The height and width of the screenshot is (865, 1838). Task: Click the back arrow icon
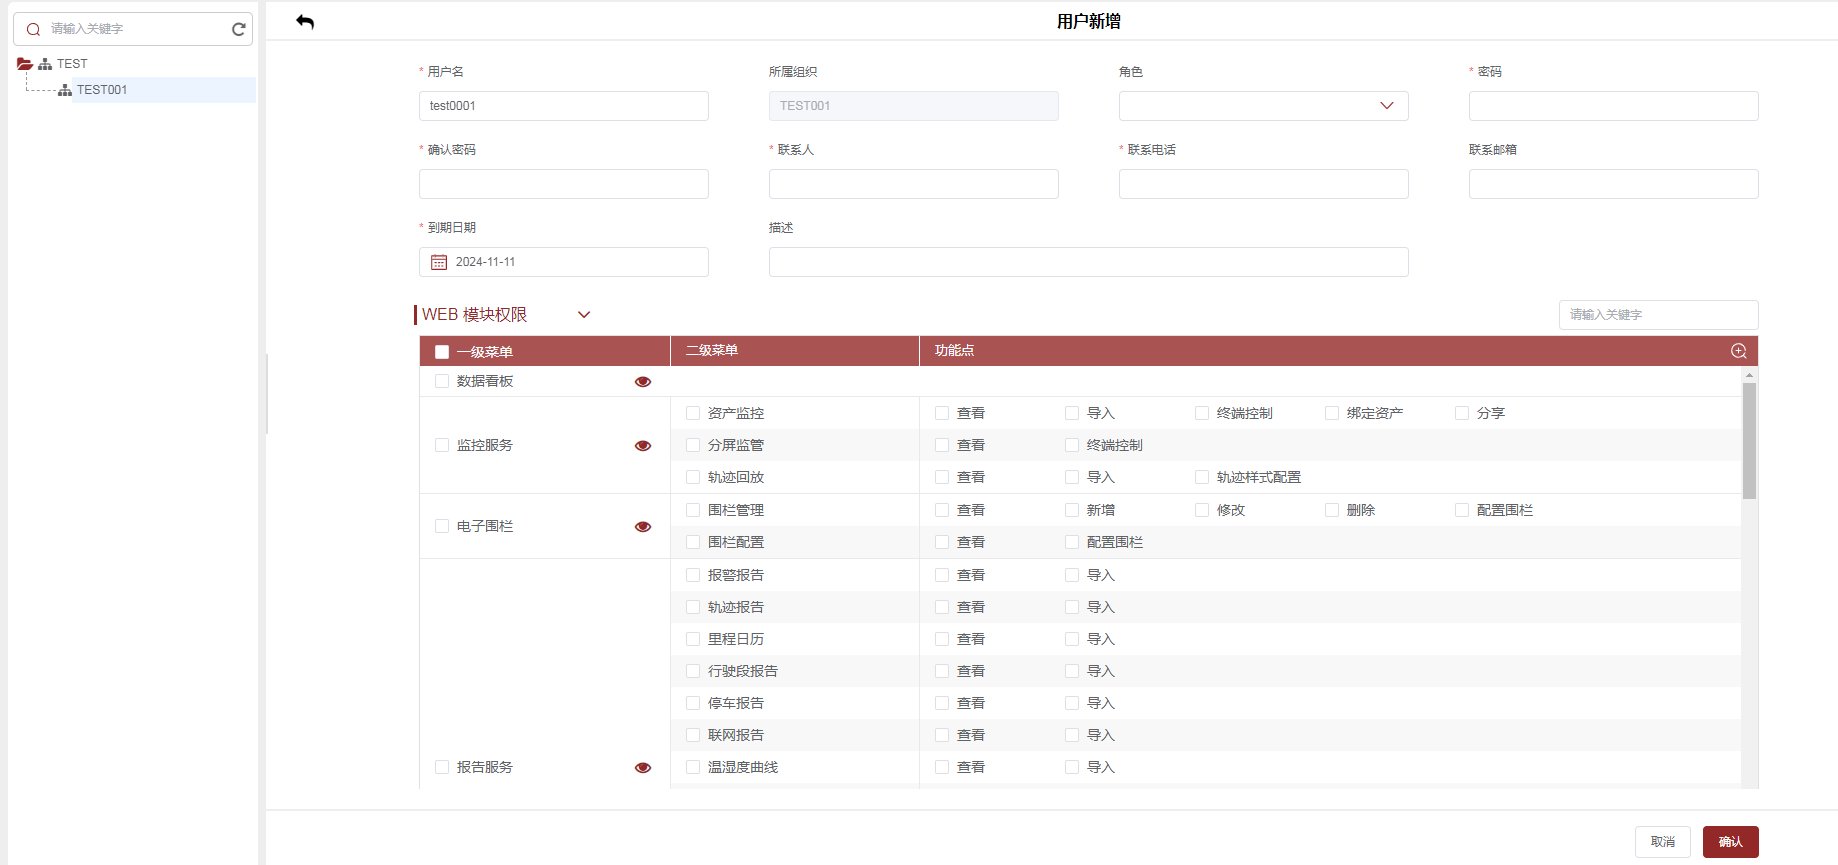click(x=305, y=22)
